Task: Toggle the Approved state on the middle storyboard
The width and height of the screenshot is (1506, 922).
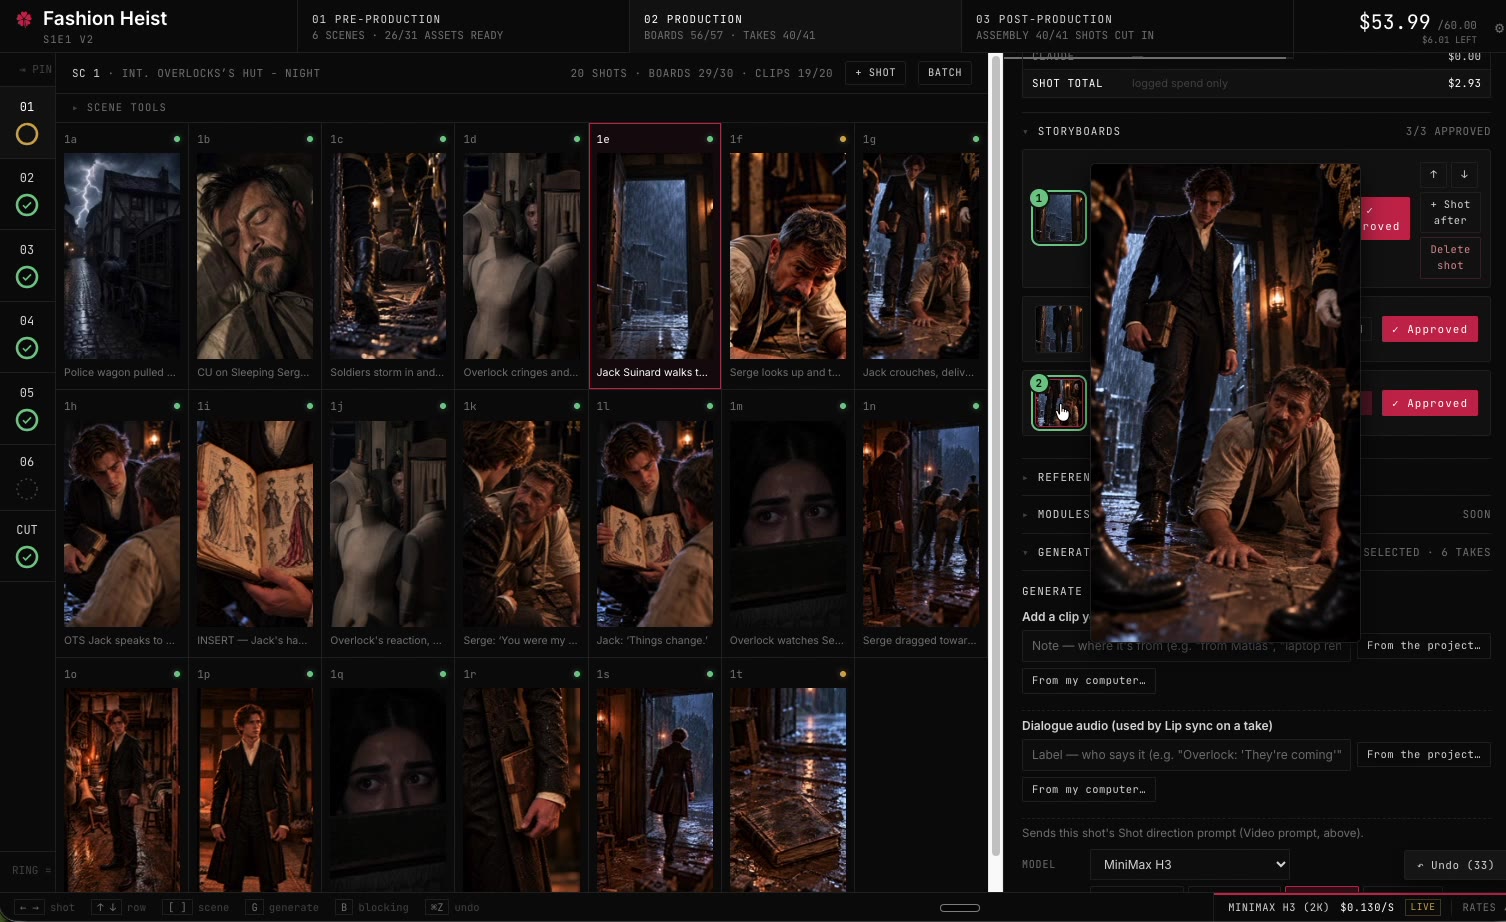Action: [x=1430, y=329]
